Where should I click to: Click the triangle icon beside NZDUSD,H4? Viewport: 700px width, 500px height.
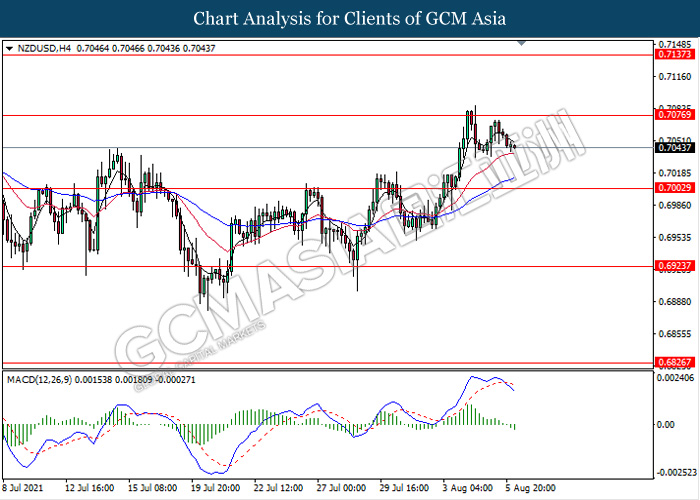(x=9, y=48)
